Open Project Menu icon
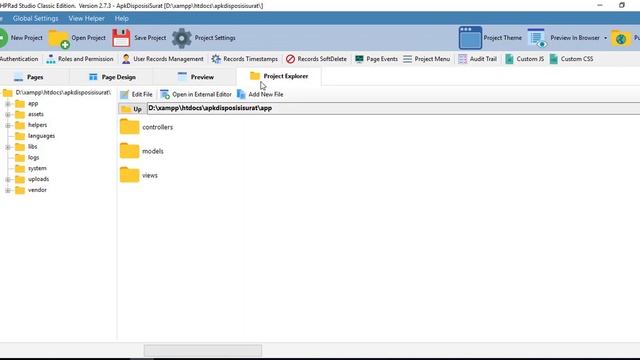Viewport: 640px width, 360px height. coord(407,59)
